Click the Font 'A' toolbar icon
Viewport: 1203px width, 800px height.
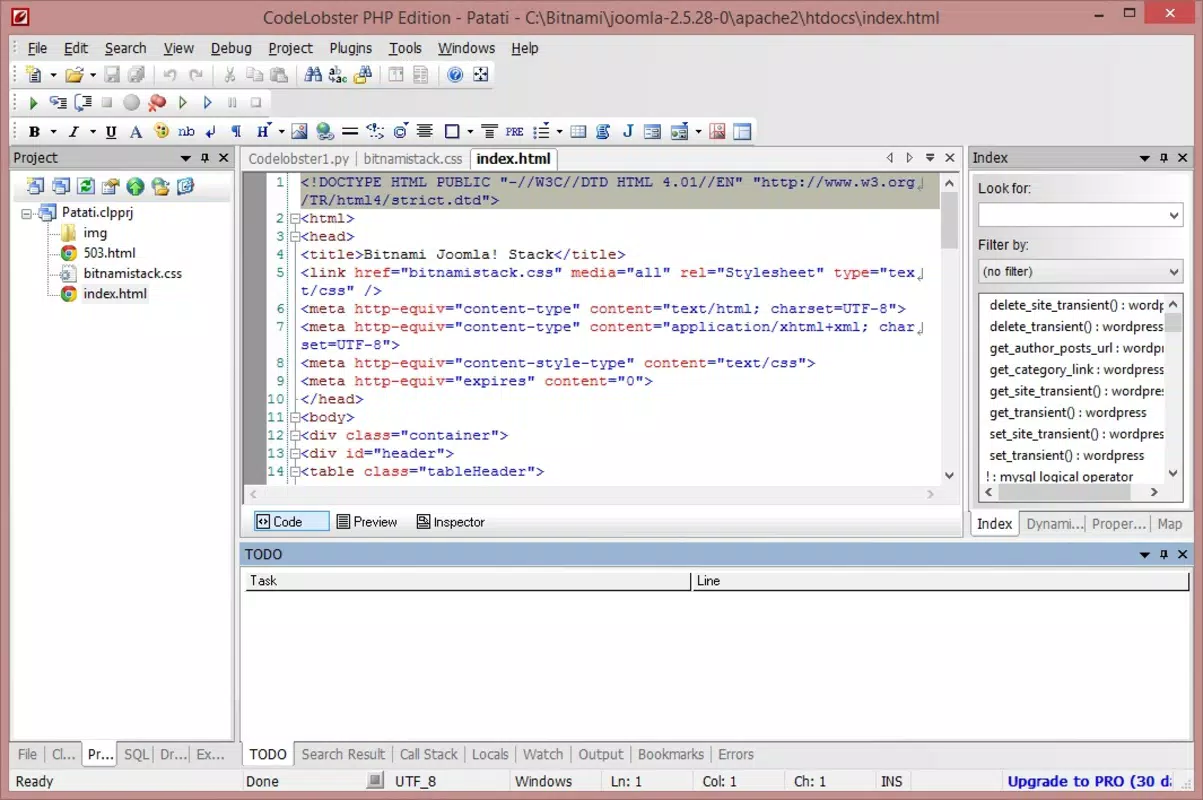[136, 131]
